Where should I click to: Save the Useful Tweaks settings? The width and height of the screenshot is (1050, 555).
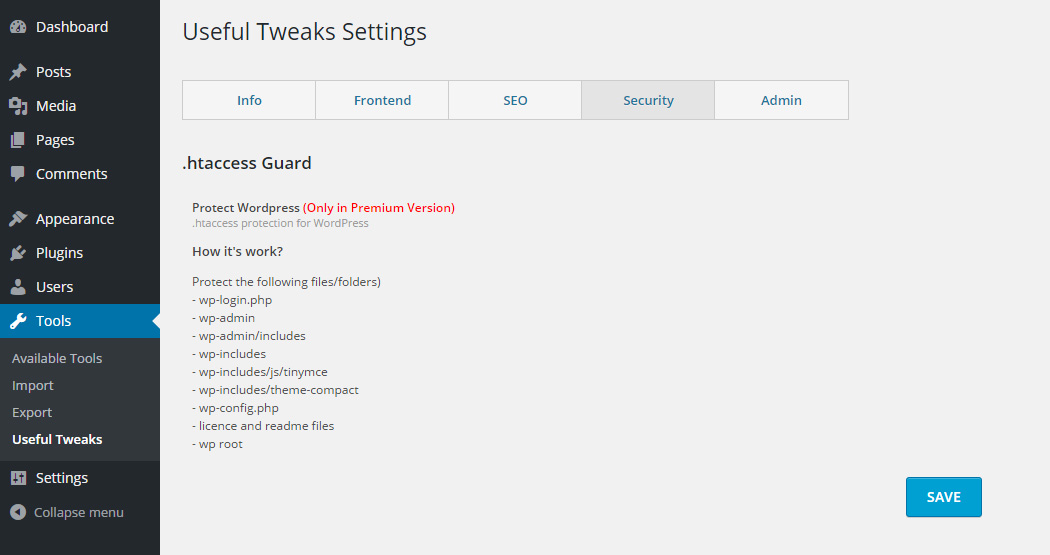pyautogui.click(x=944, y=497)
